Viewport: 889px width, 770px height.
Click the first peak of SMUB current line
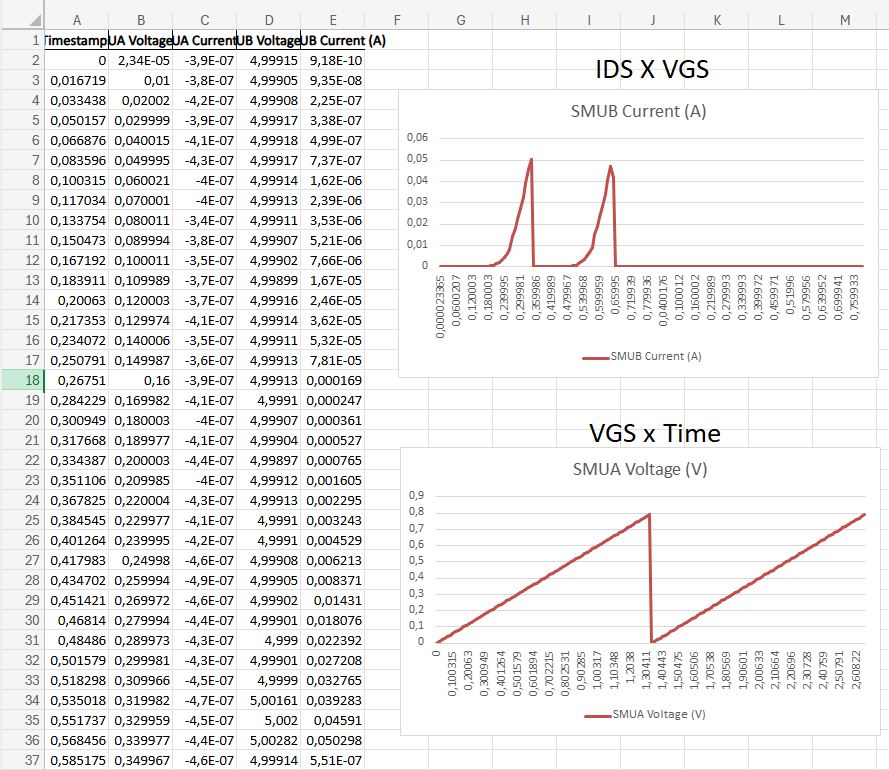531,160
